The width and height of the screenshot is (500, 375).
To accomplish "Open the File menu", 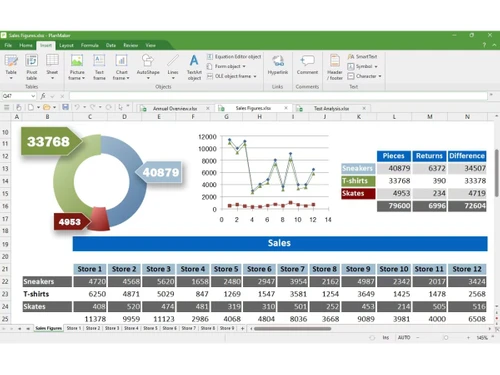I will tap(8, 45).
